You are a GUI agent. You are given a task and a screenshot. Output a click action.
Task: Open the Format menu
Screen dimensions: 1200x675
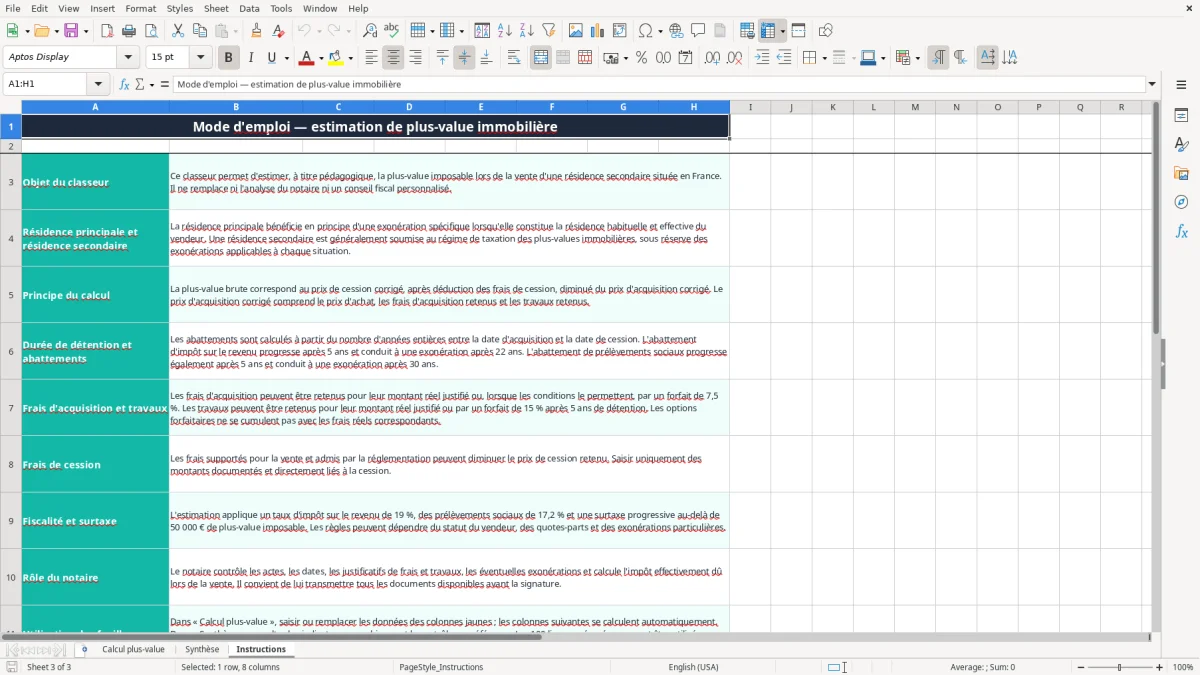[x=140, y=8]
